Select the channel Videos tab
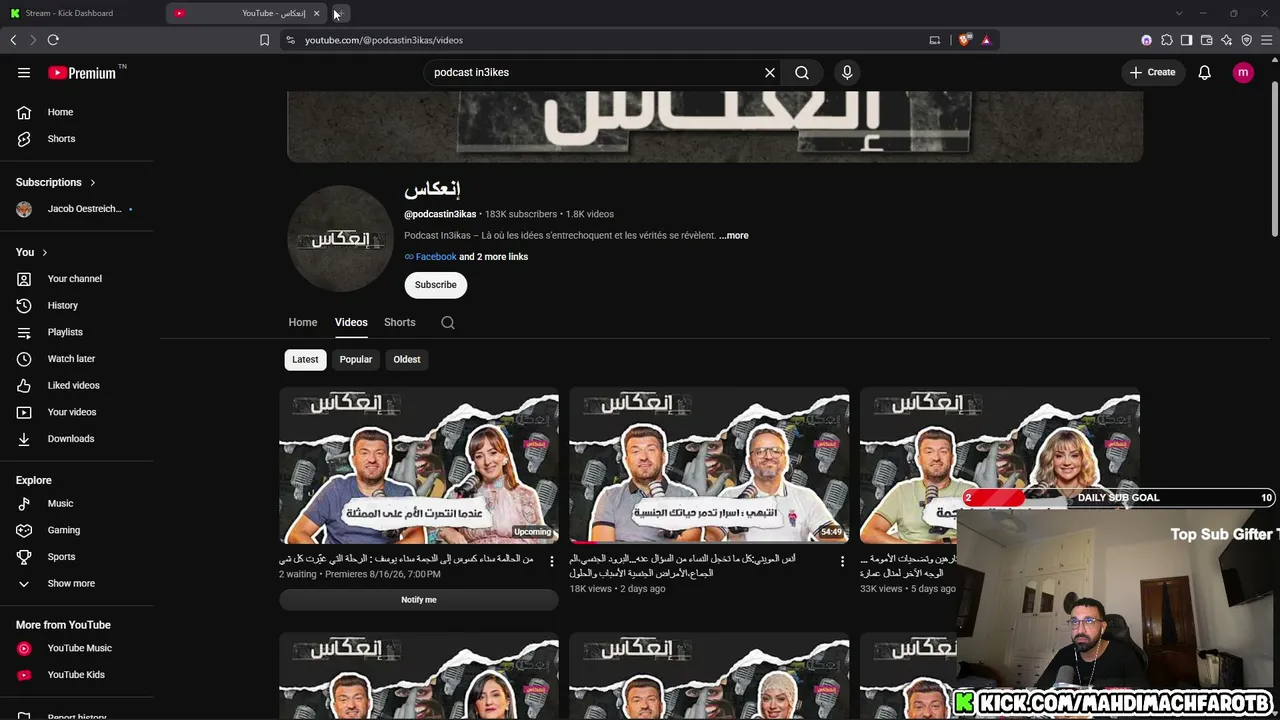 click(351, 322)
